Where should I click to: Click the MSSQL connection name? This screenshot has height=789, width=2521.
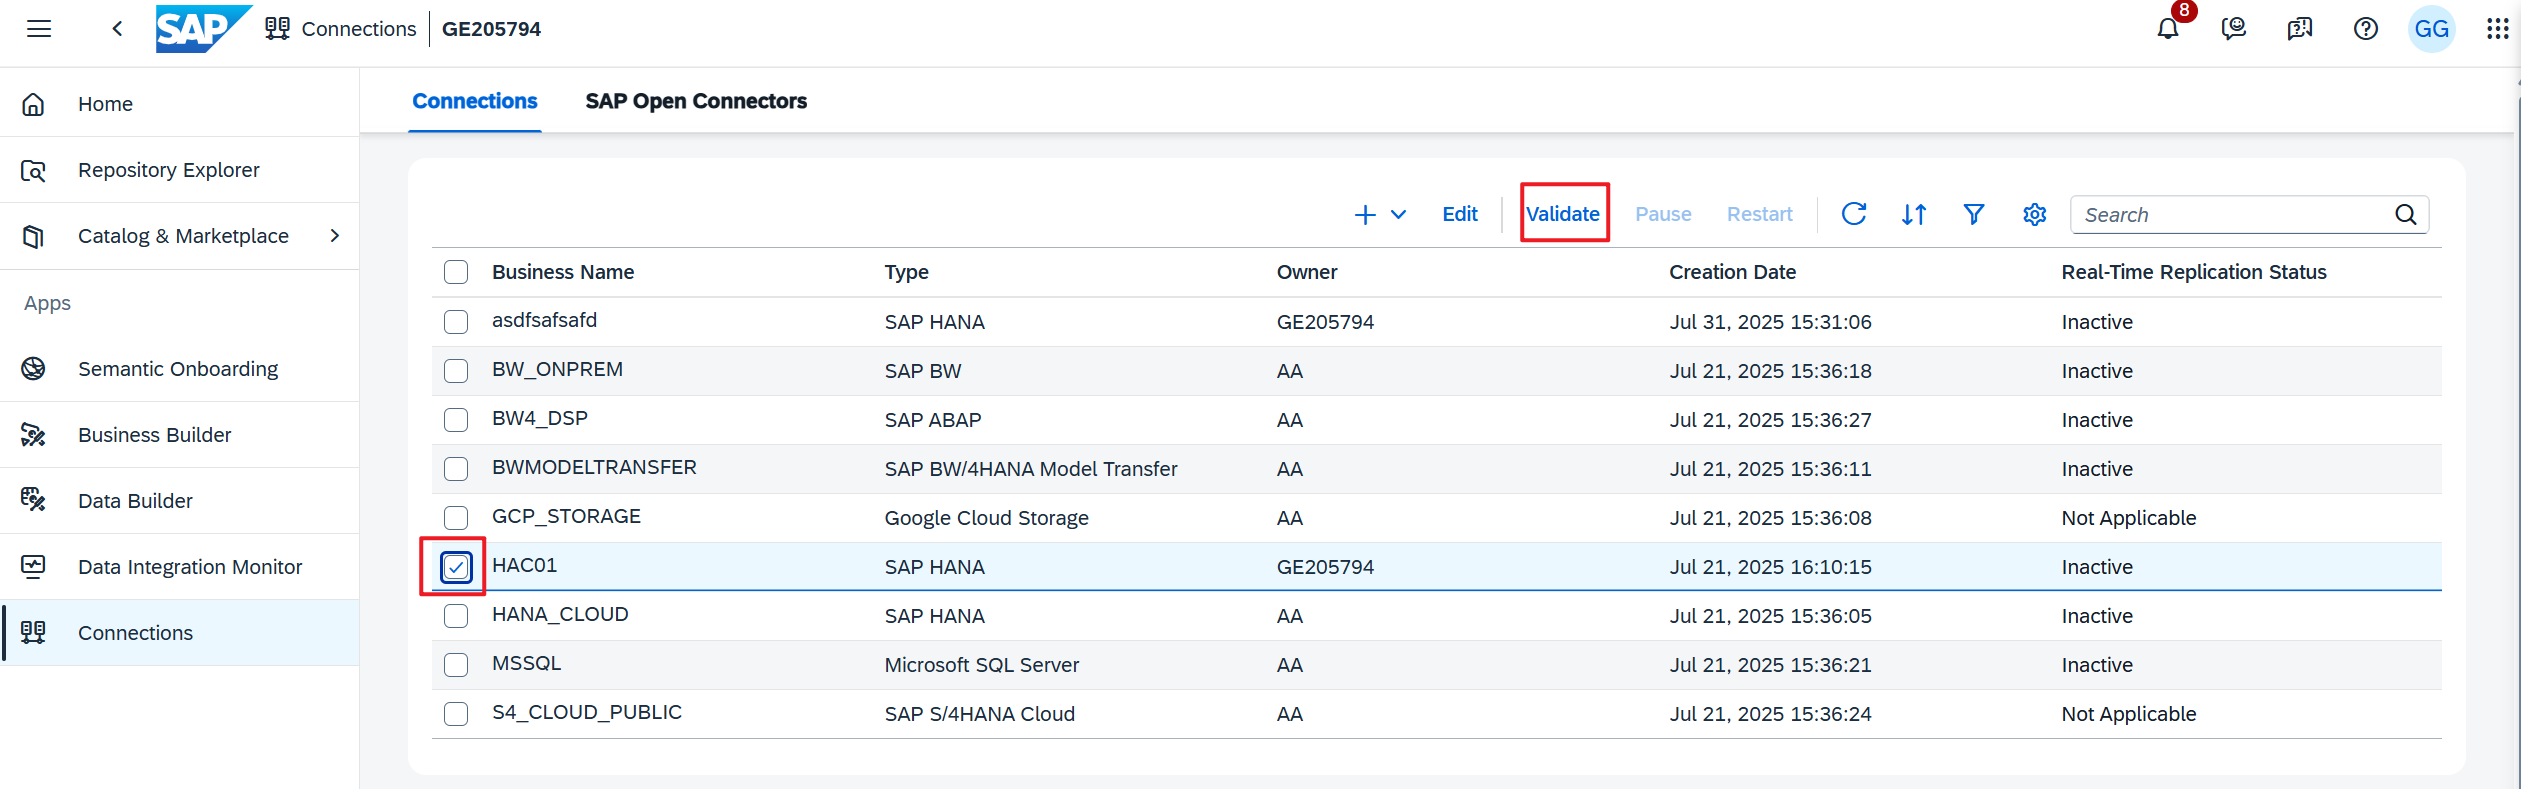pyautogui.click(x=526, y=663)
